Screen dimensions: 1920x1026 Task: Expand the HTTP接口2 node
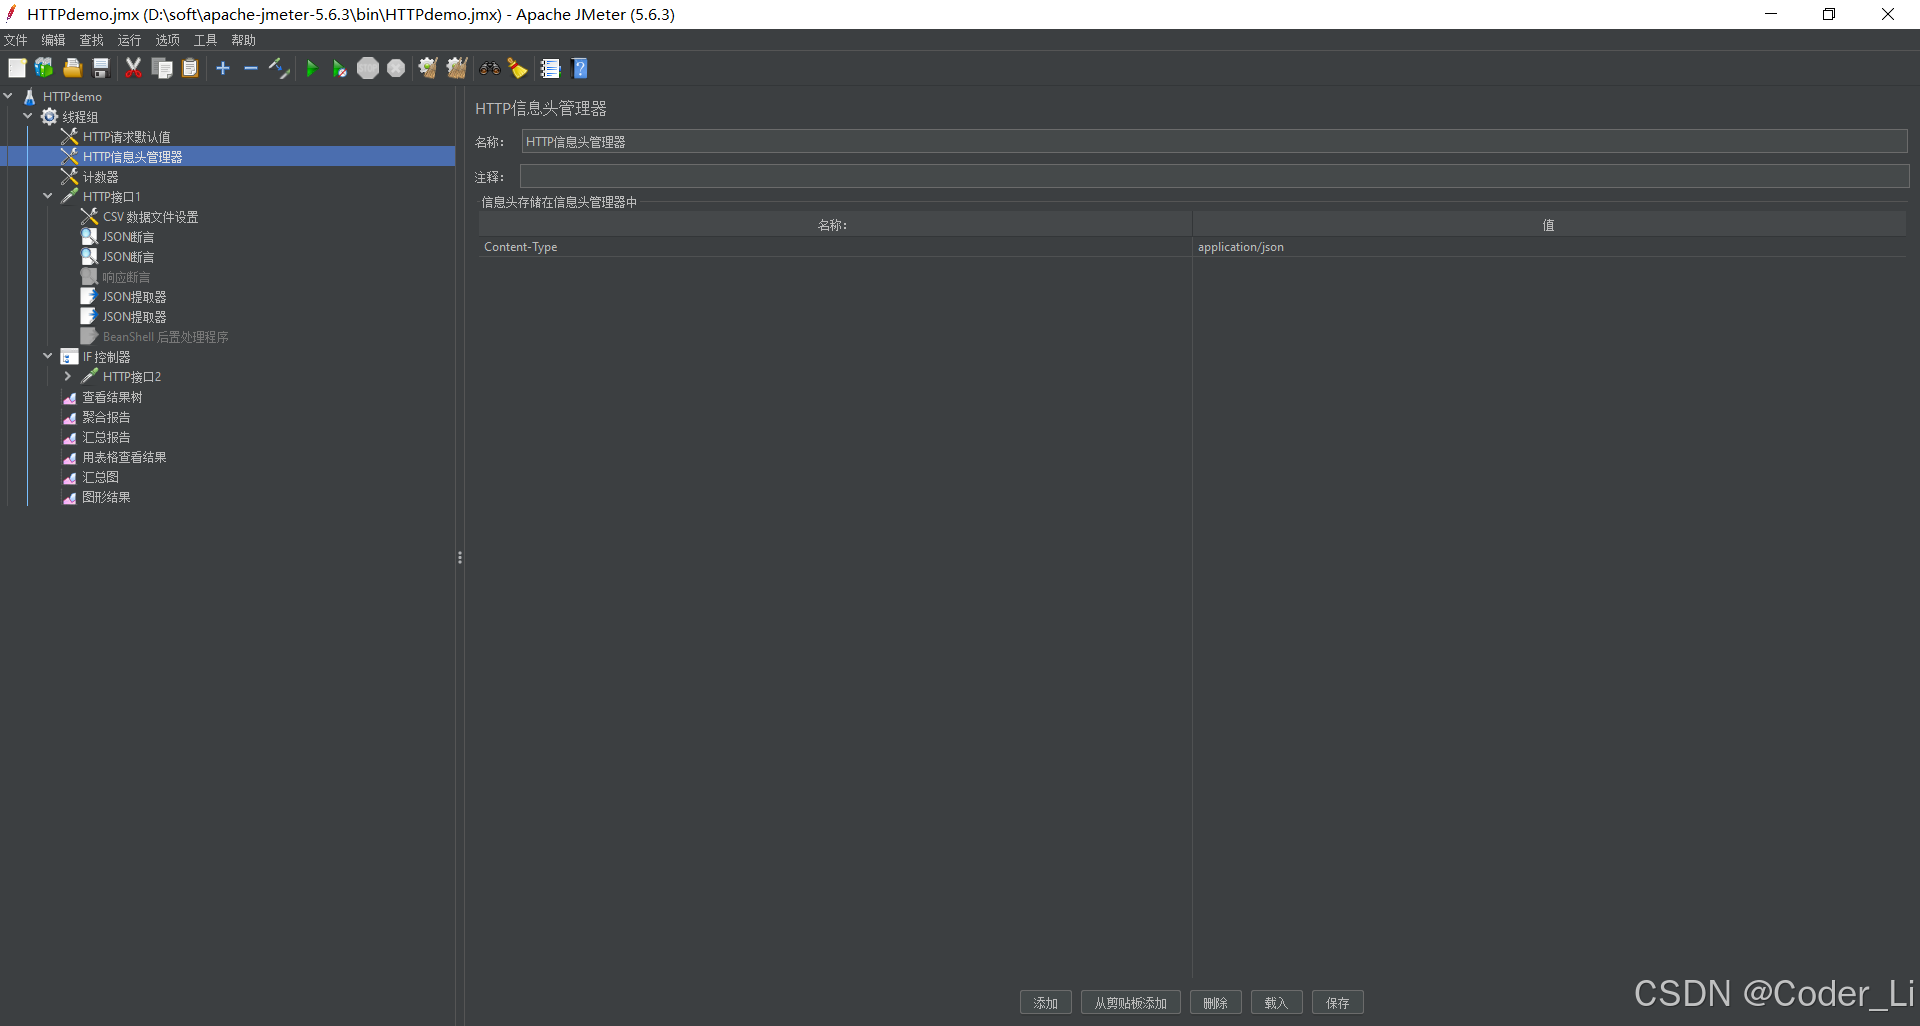click(68, 376)
